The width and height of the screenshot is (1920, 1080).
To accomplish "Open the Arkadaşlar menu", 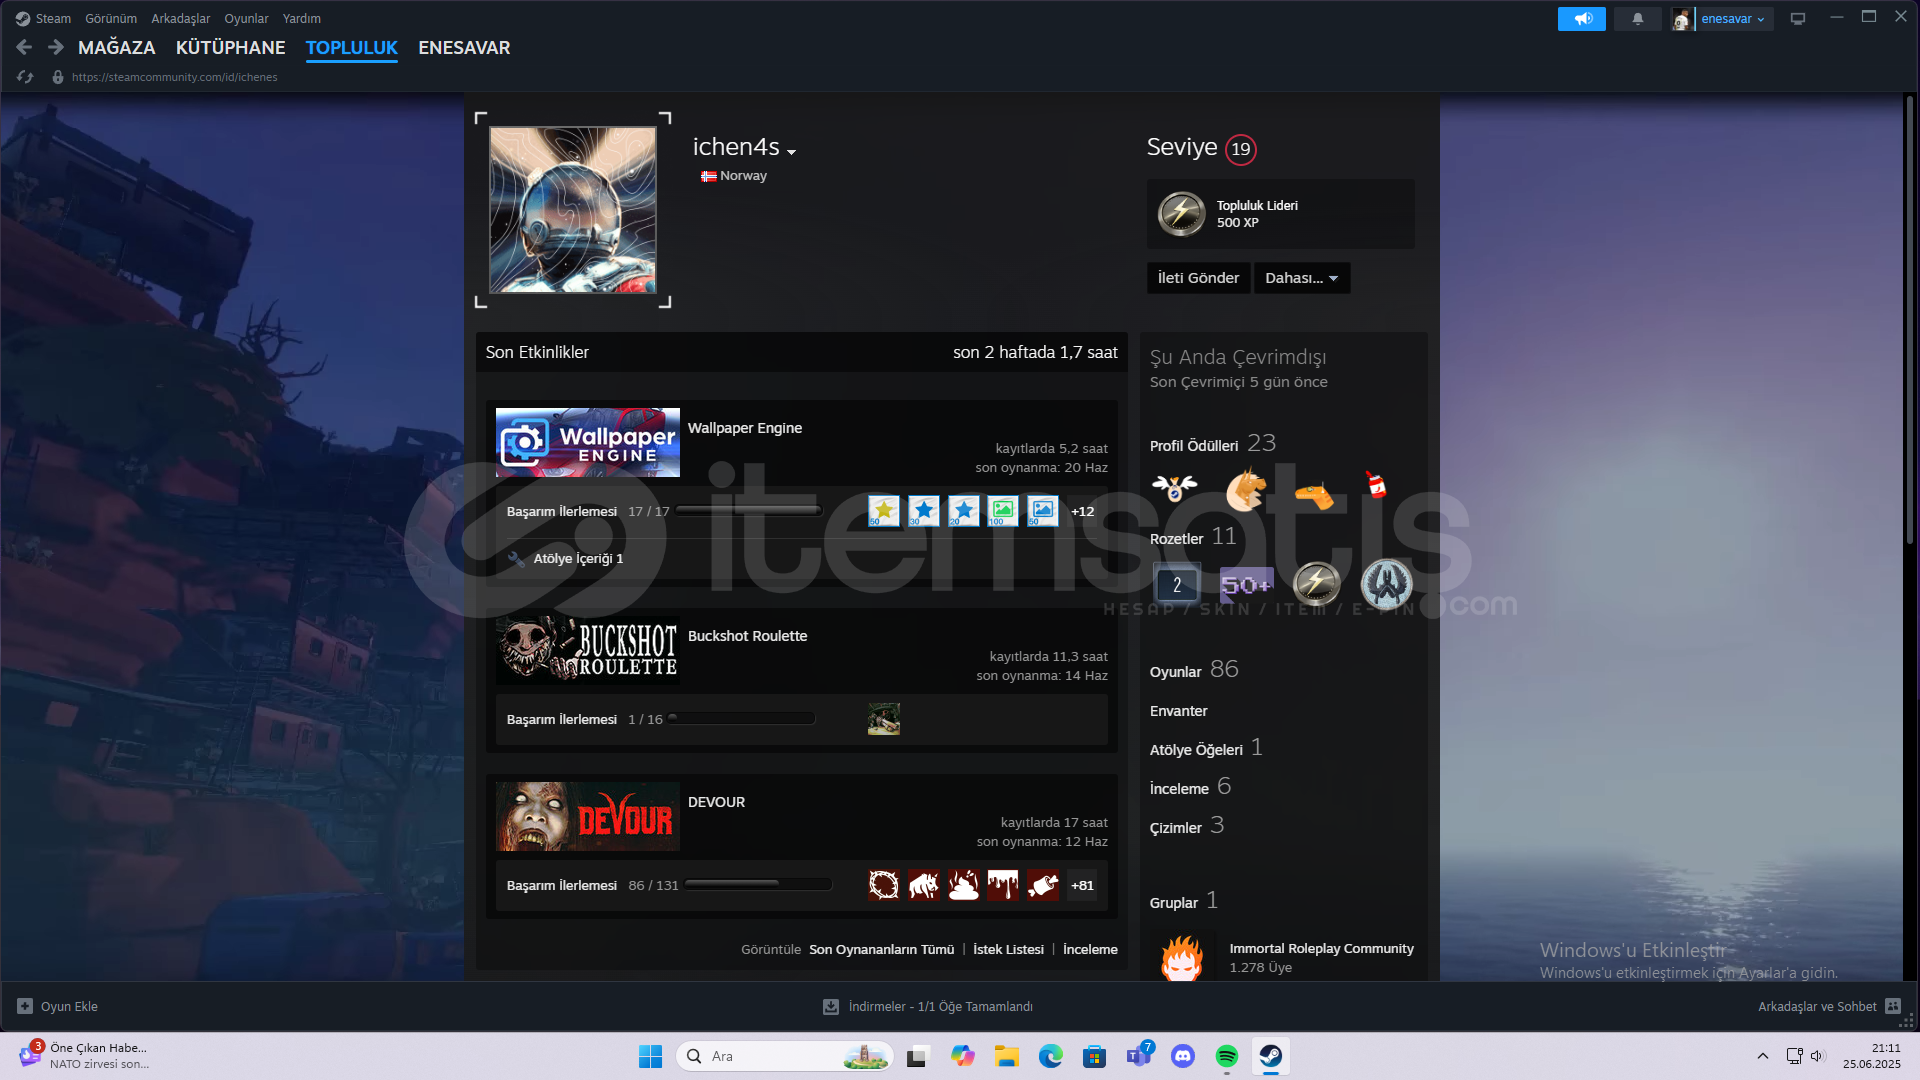I will tap(181, 18).
